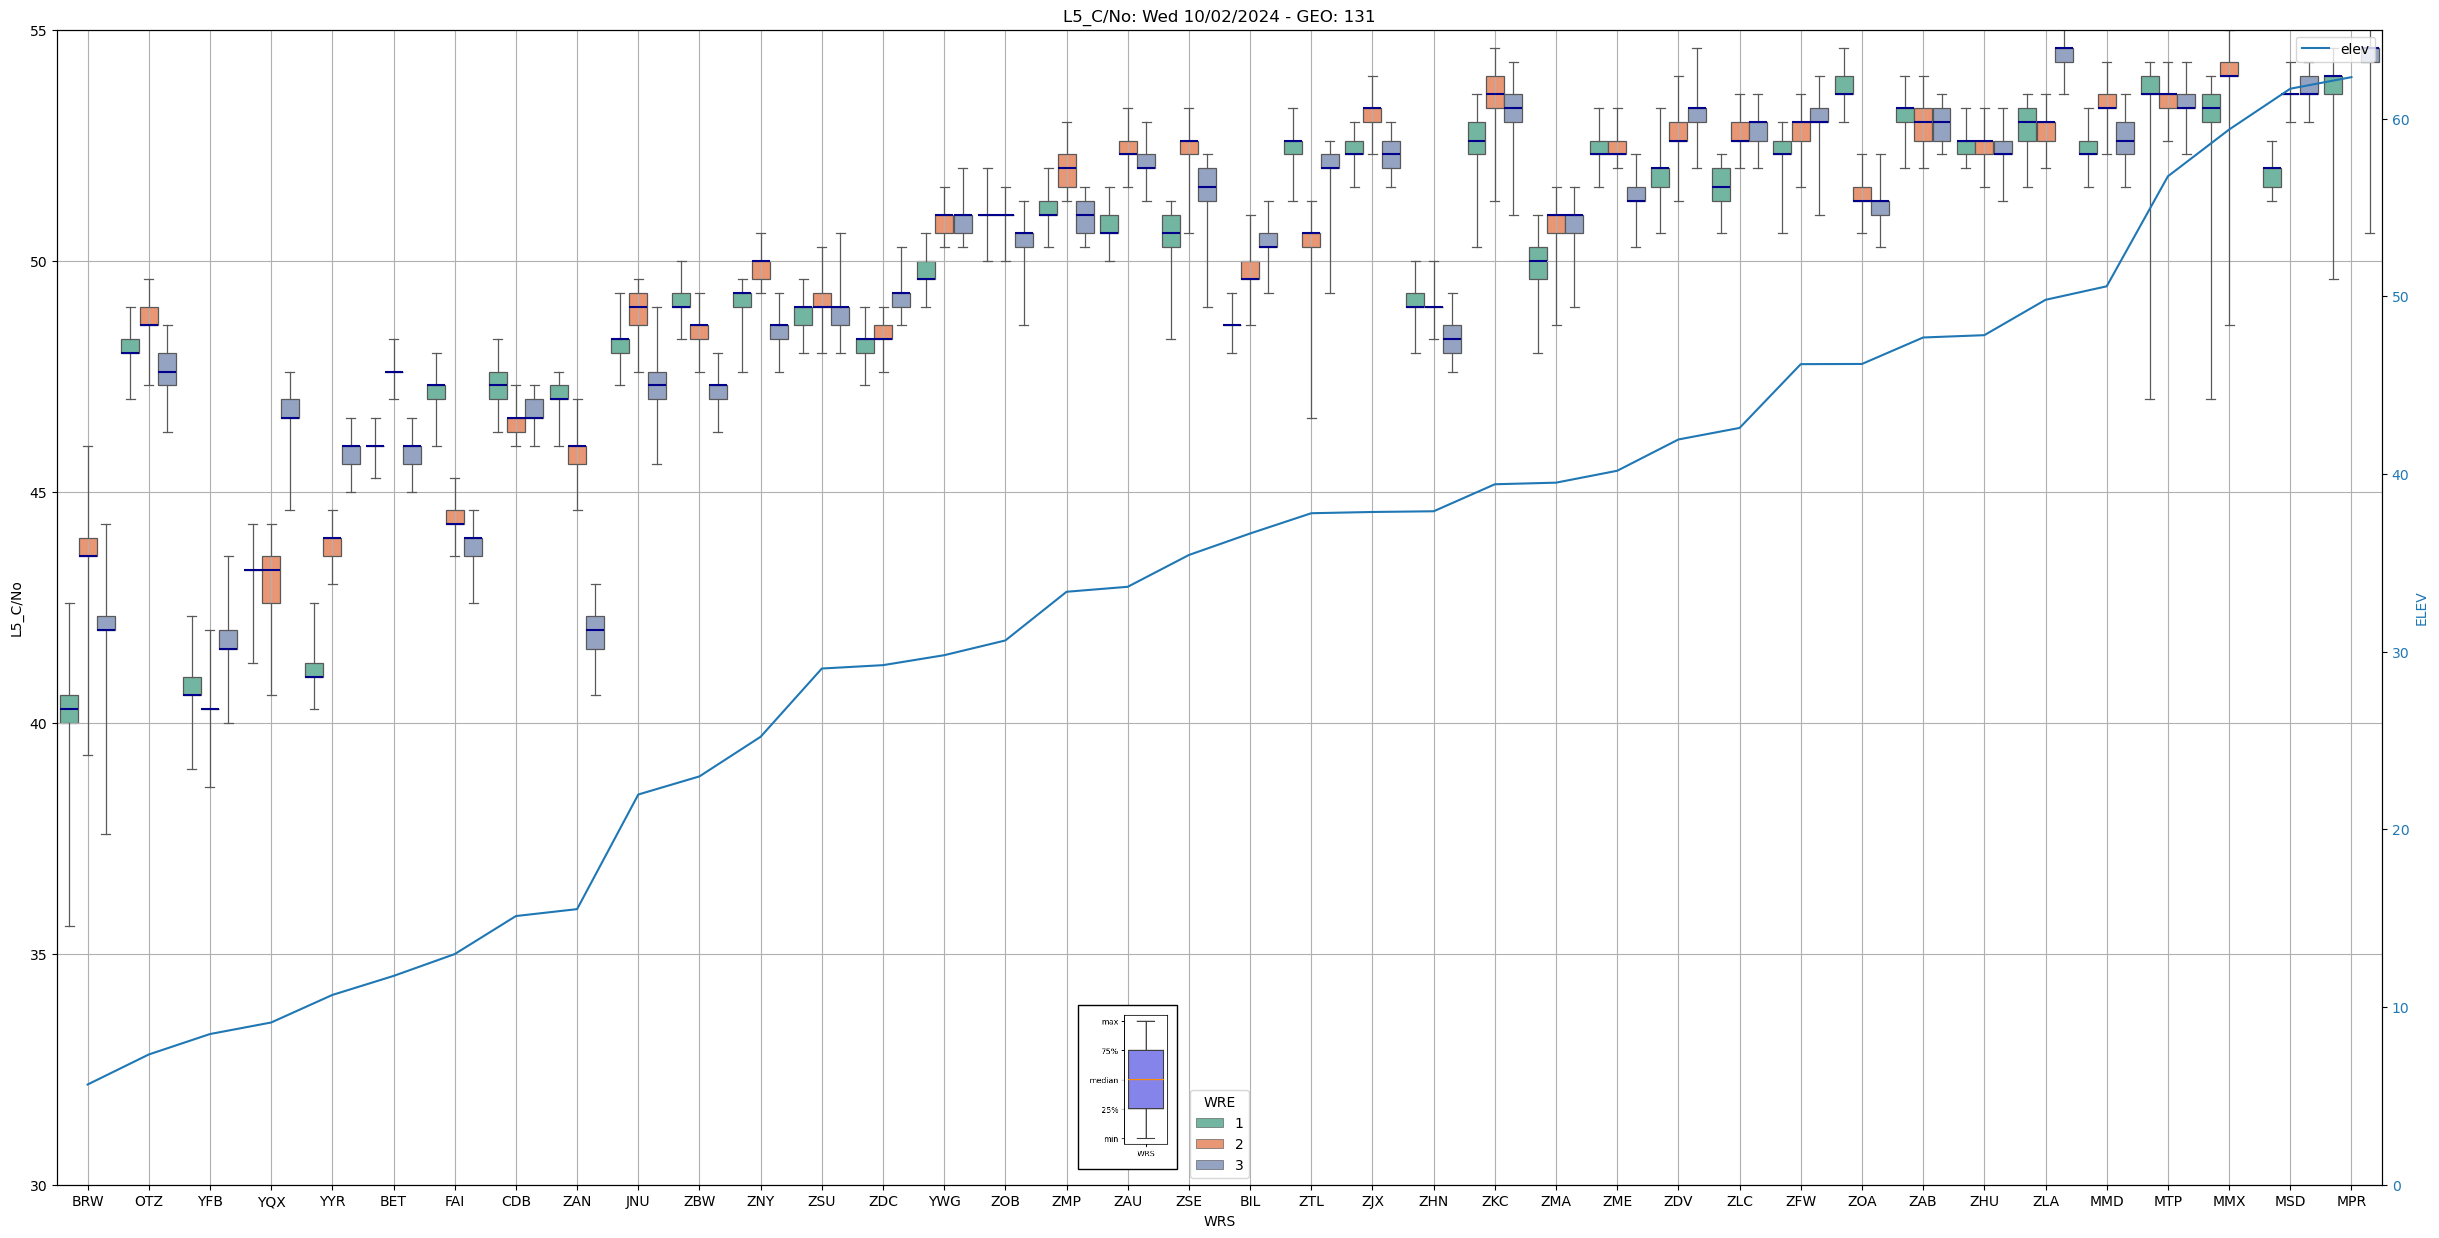
Task: Click the ZDC station label
Action: tap(883, 1201)
